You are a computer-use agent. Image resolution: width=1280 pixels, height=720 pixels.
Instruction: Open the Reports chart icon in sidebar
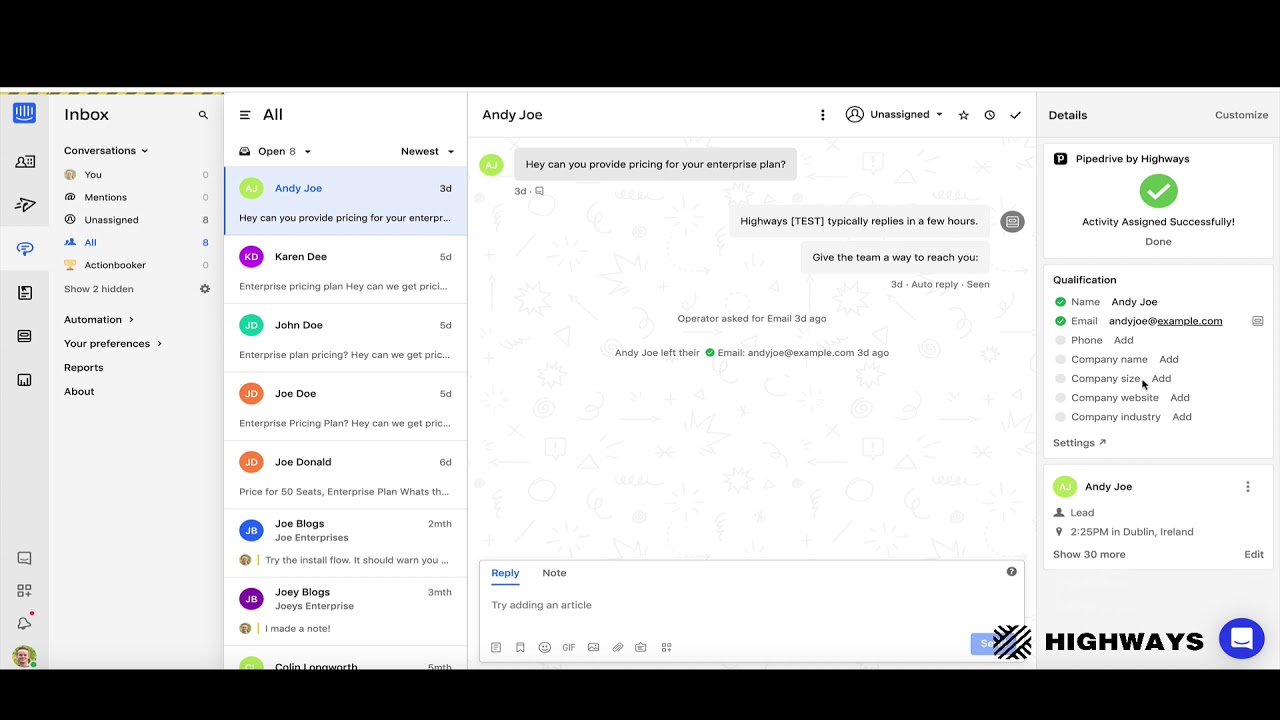(25, 380)
